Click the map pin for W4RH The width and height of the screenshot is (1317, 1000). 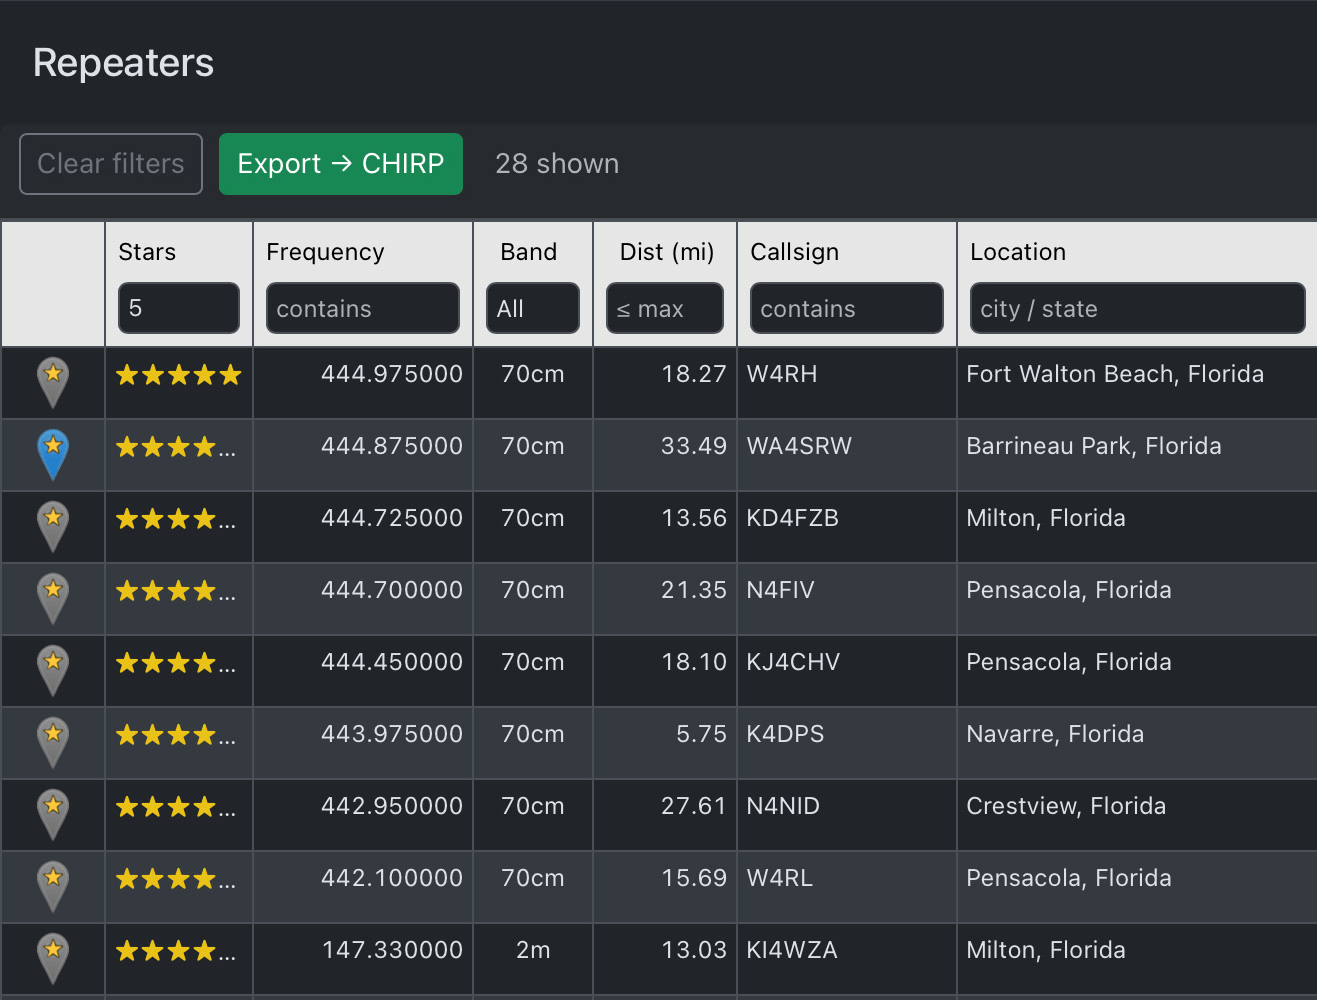(53, 381)
